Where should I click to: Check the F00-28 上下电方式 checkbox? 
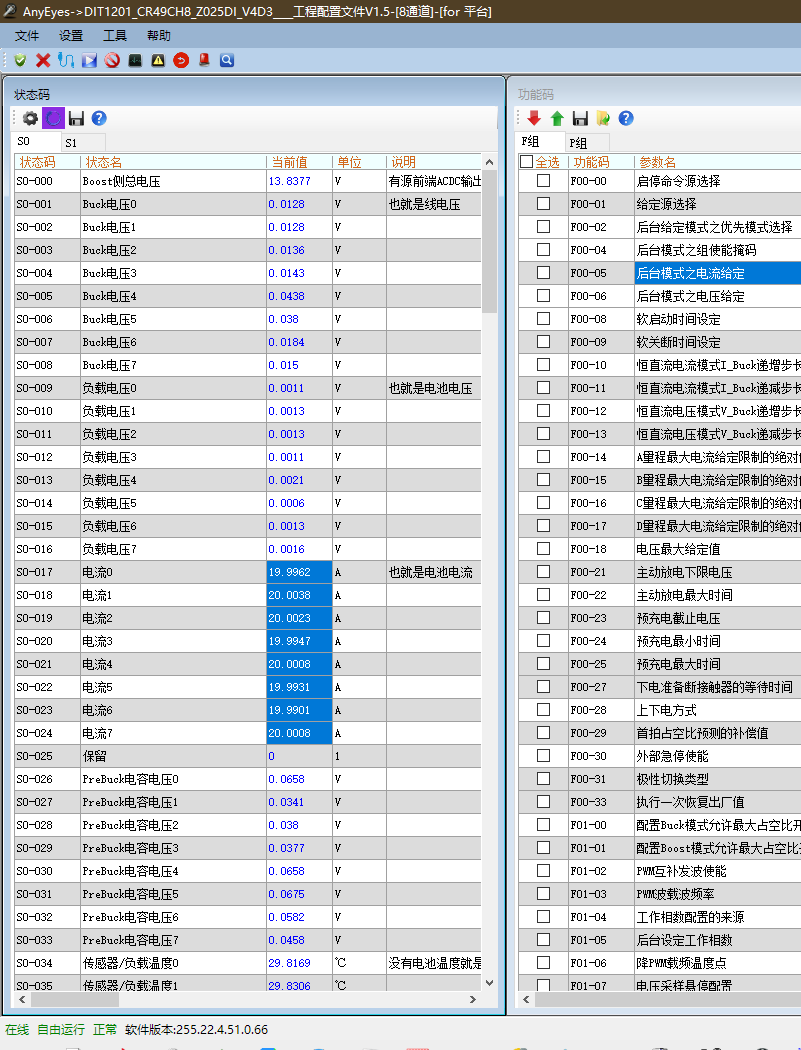click(544, 710)
